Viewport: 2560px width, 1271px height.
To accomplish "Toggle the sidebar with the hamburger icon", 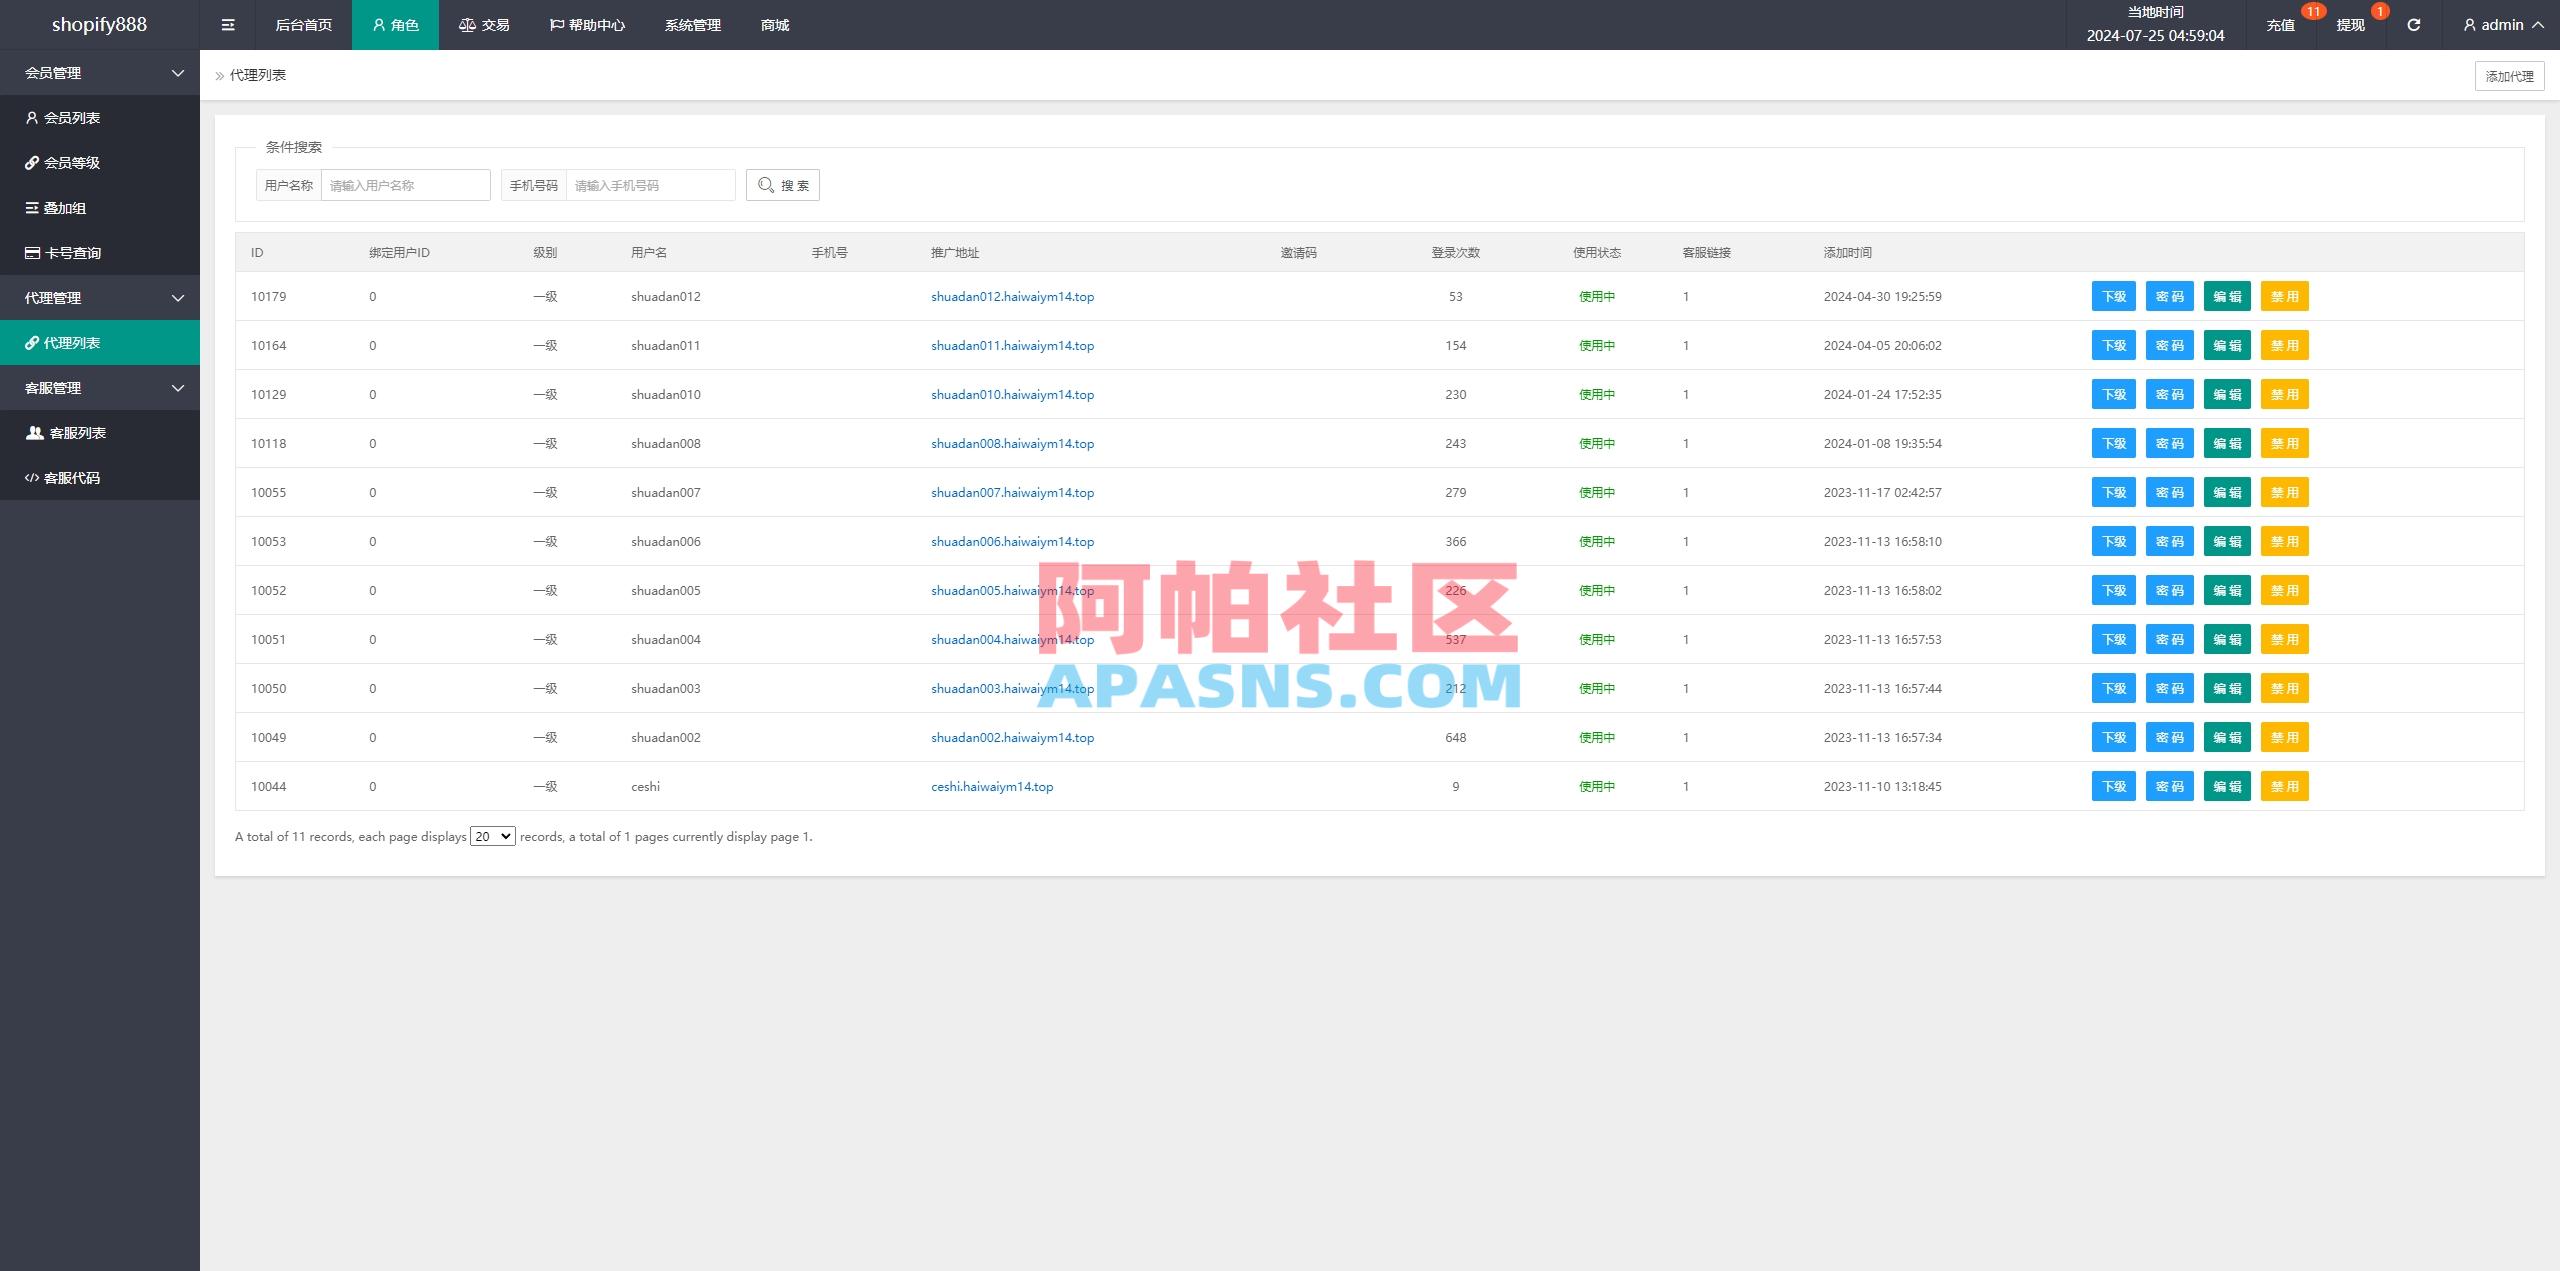I will click(x=227, y=24).
